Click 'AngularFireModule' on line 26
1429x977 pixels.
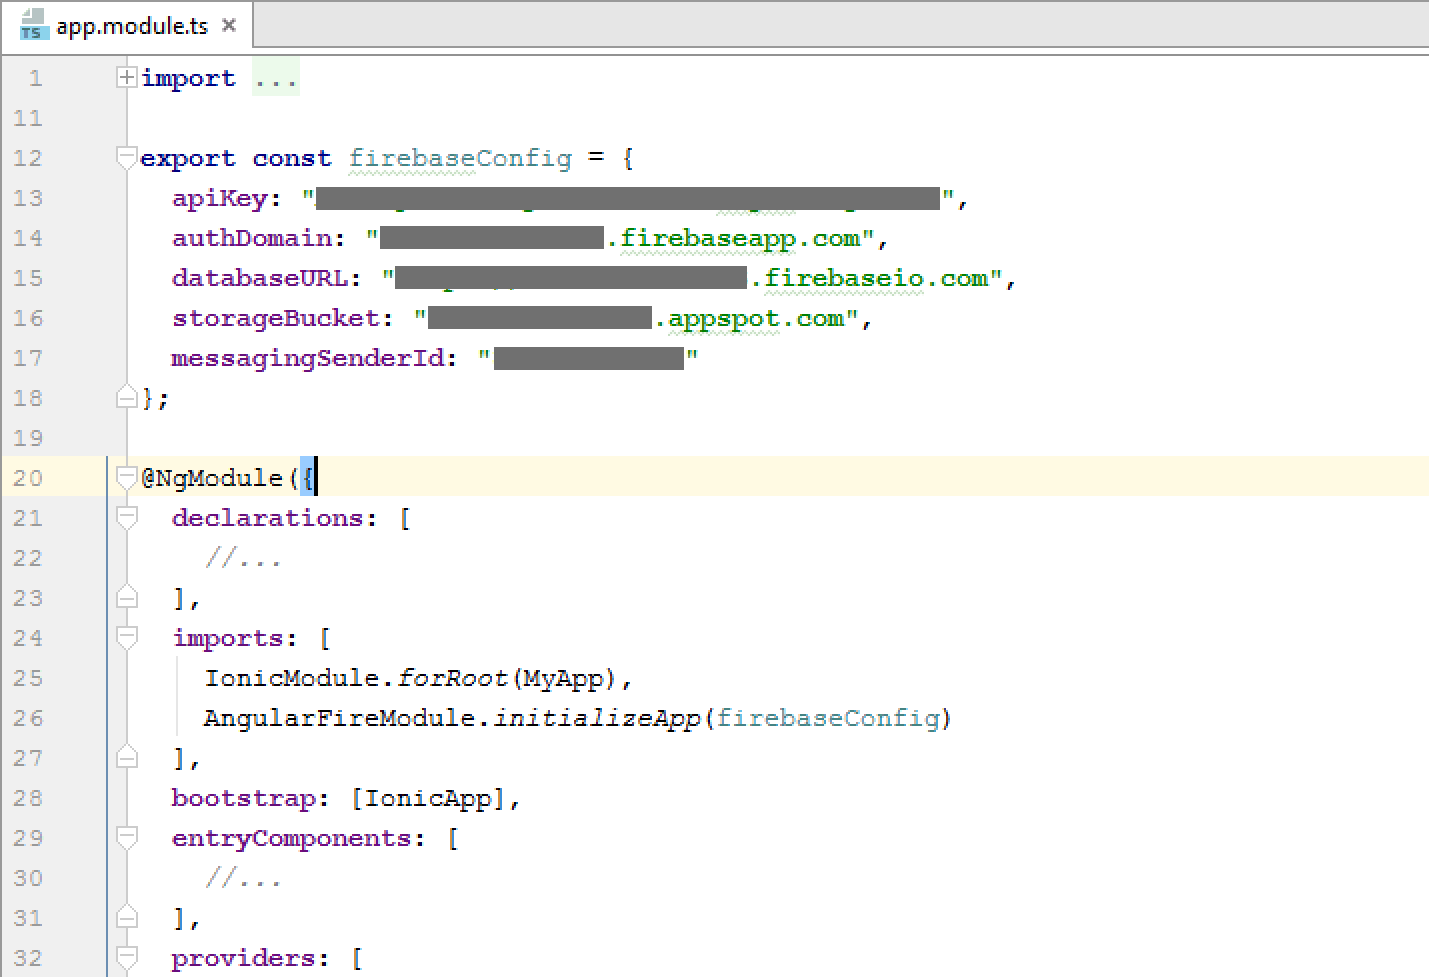click(x=340, y=718)
